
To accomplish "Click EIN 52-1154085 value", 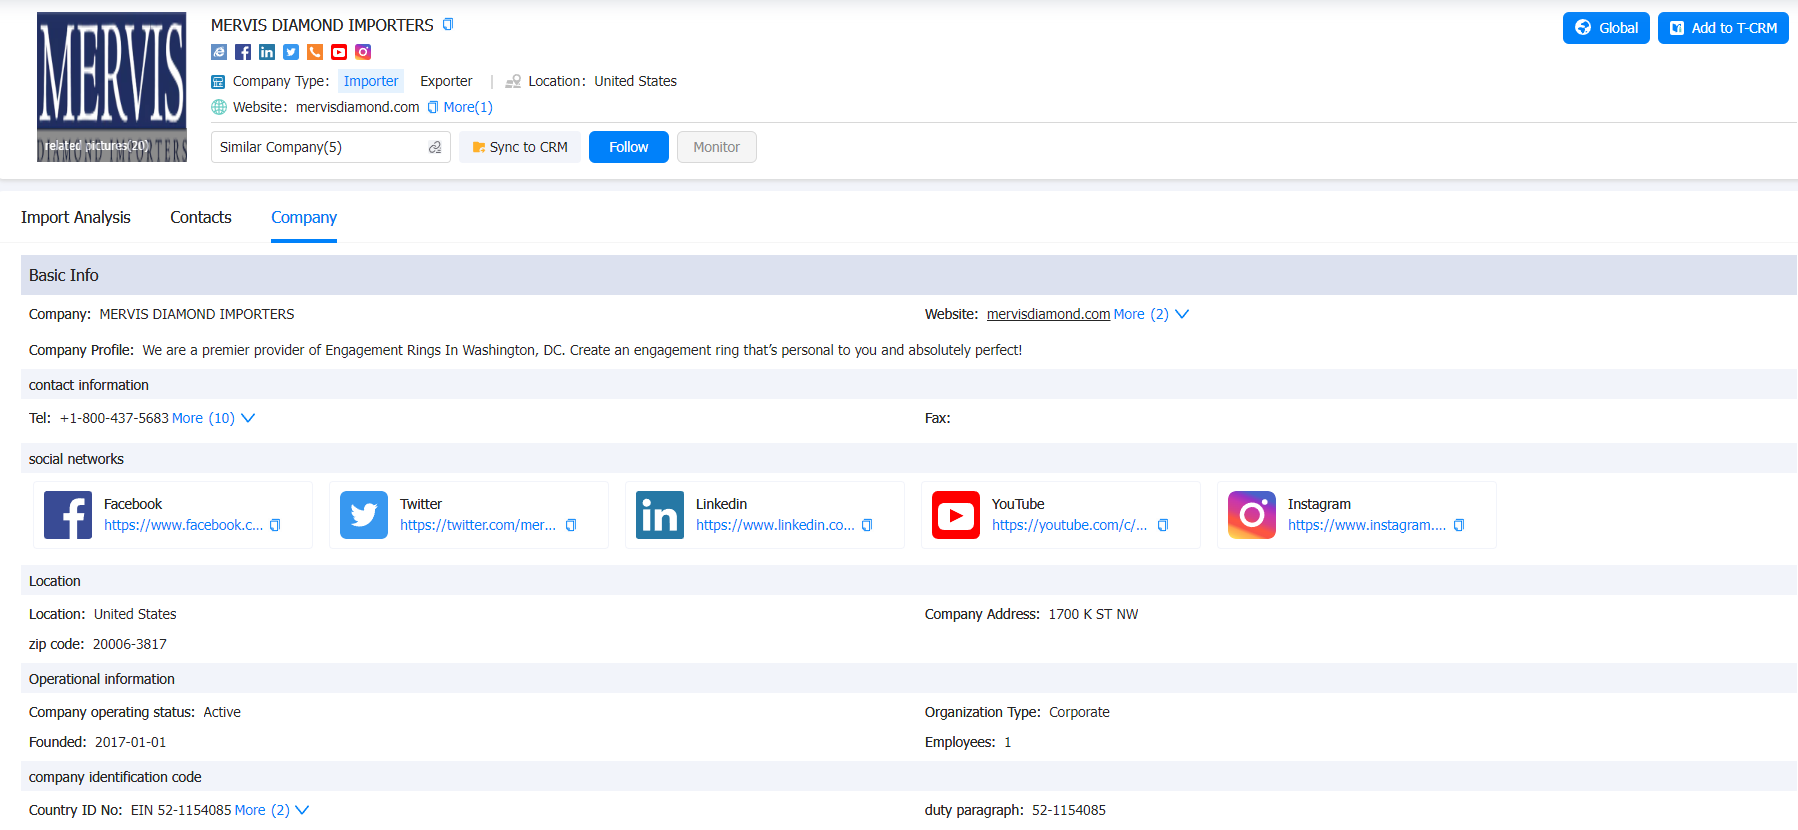I will click(x=181, y=810).
